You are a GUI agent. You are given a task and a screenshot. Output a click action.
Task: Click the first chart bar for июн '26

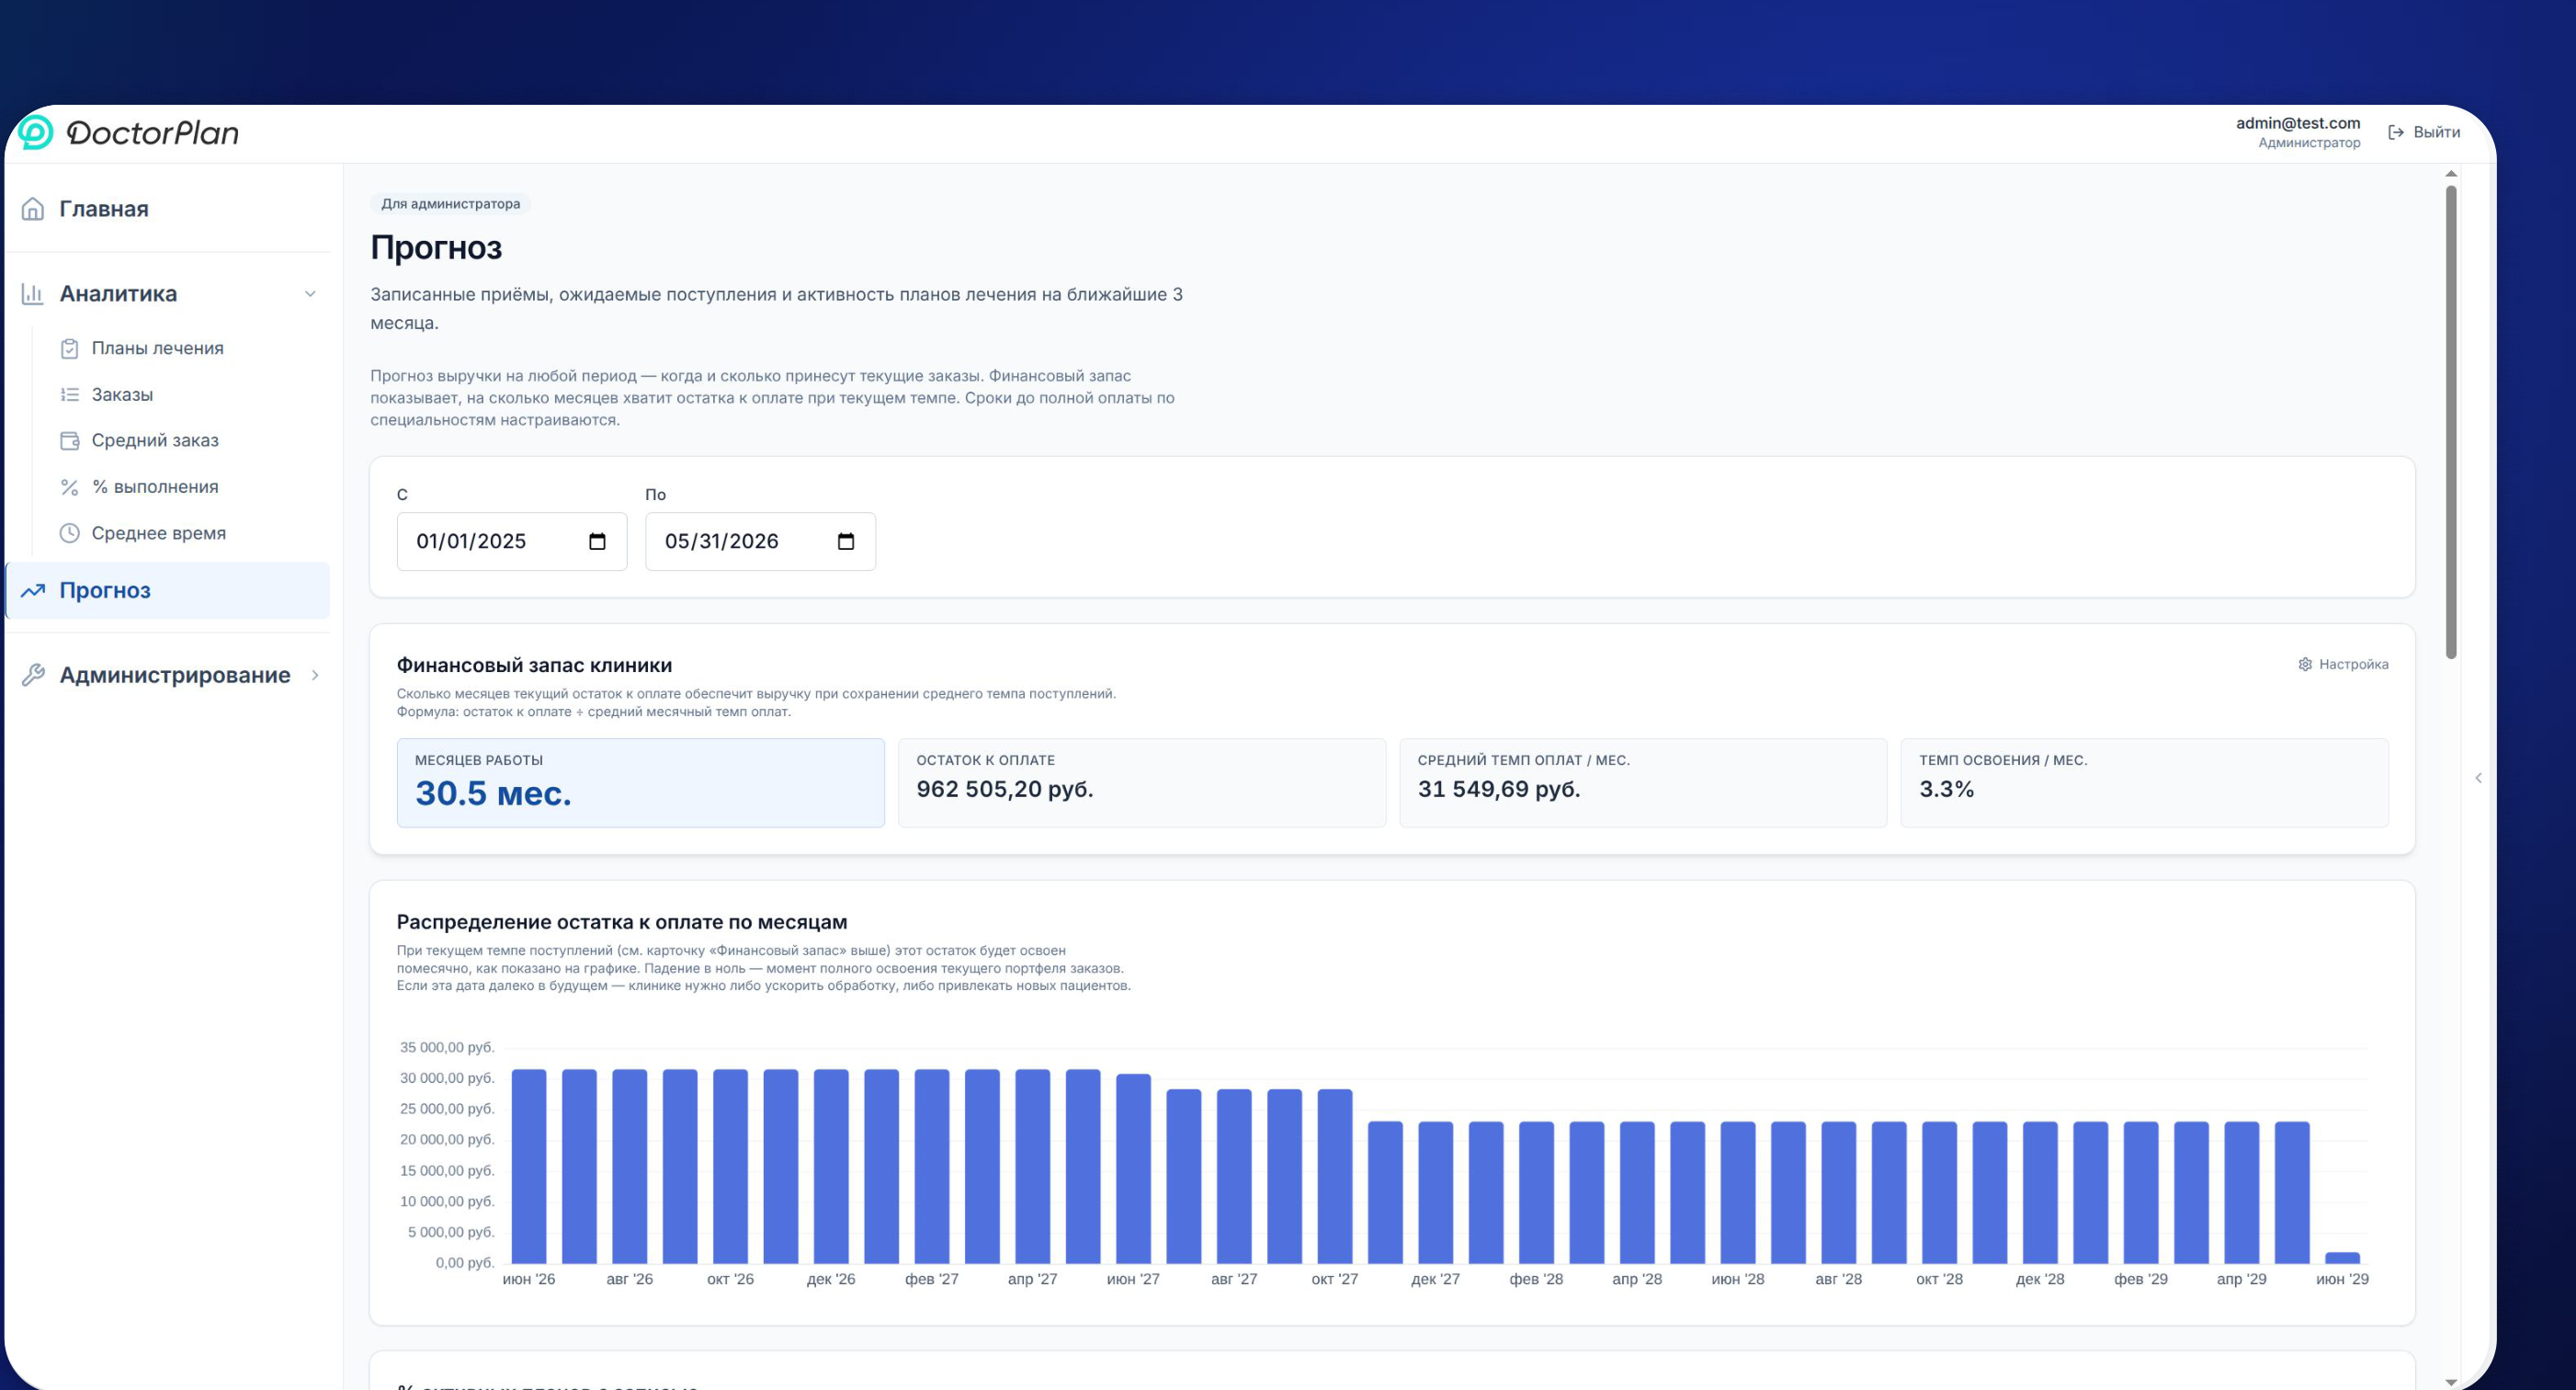click(529, 1166)
